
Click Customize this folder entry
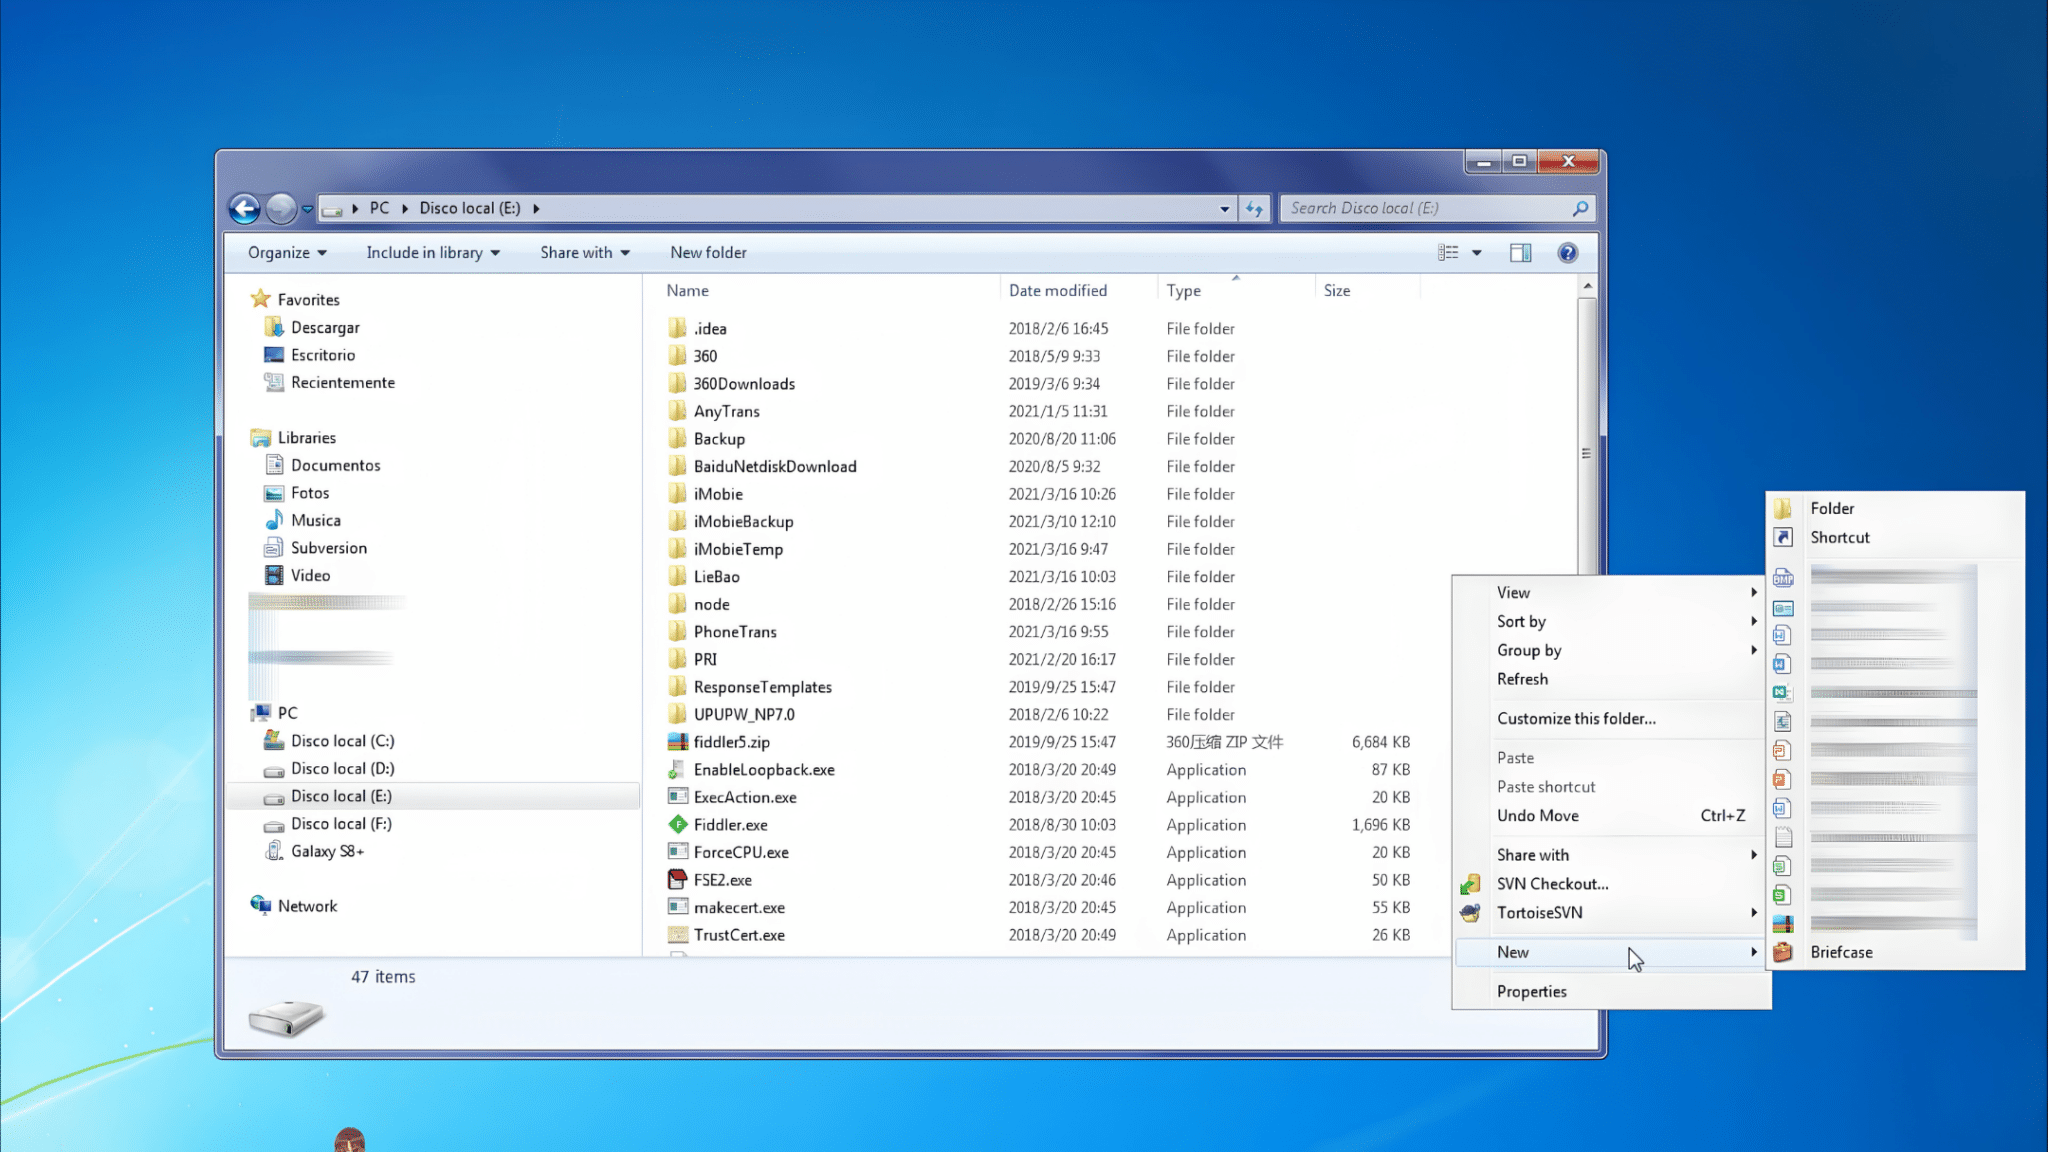click(1576, 719)
